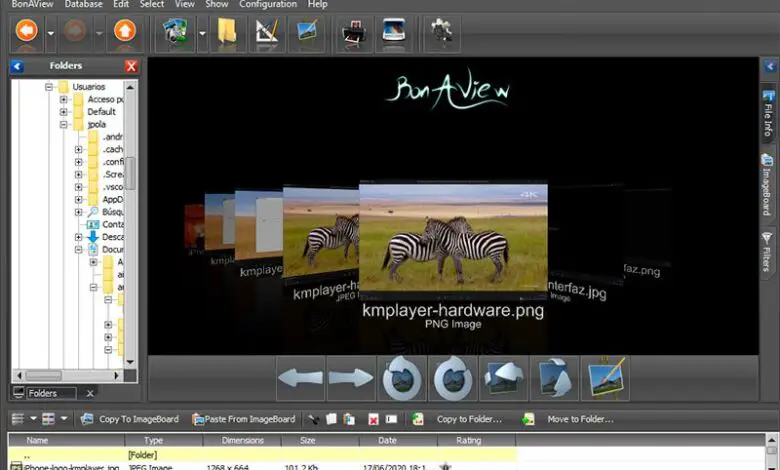780x470 pixels.
Task: Click the printer icon in top toolbar
Action: [x=353, y=34]
